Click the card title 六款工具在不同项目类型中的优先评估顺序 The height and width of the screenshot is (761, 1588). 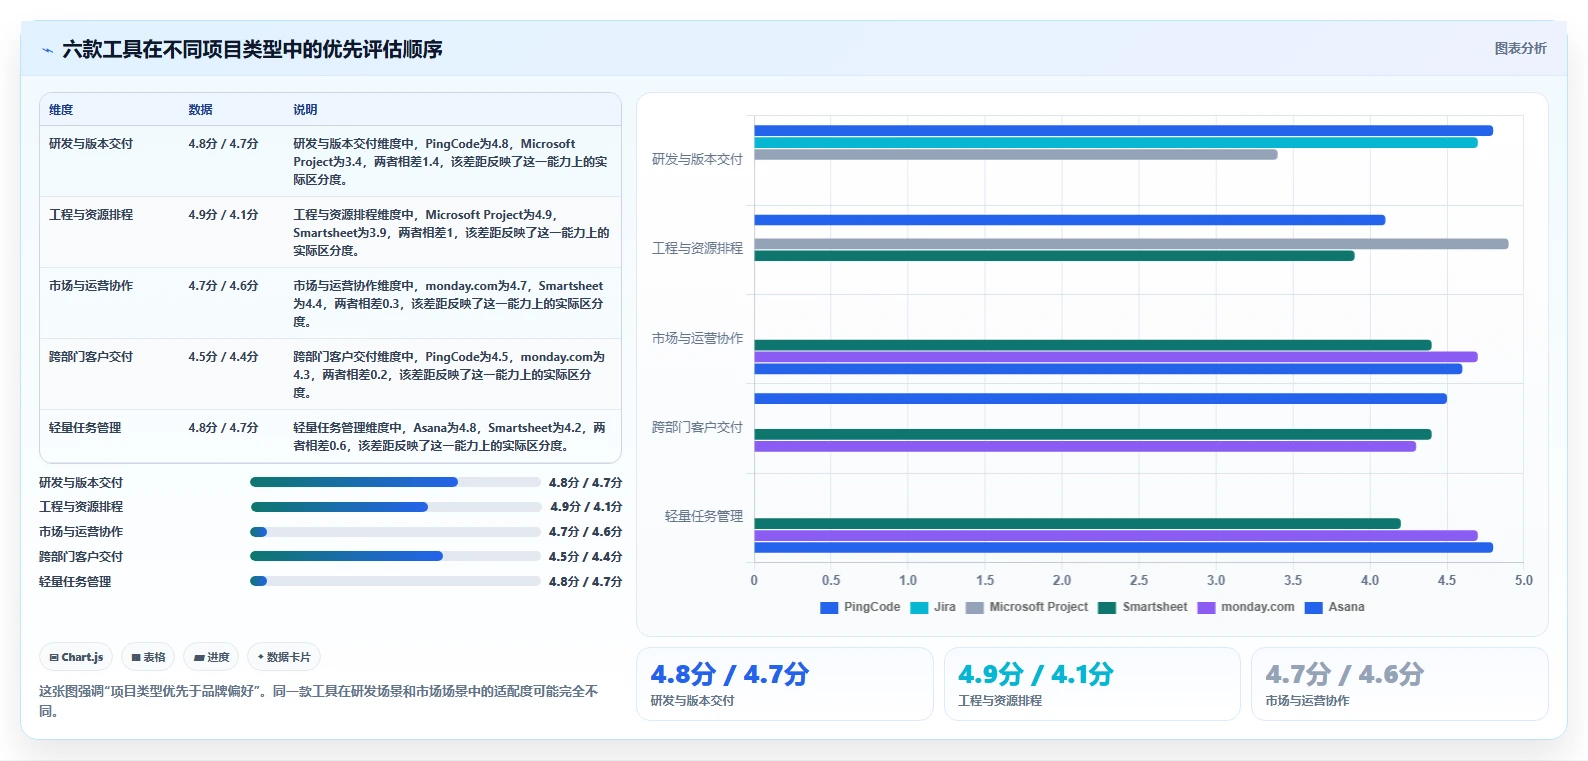(x=252, y=49)
